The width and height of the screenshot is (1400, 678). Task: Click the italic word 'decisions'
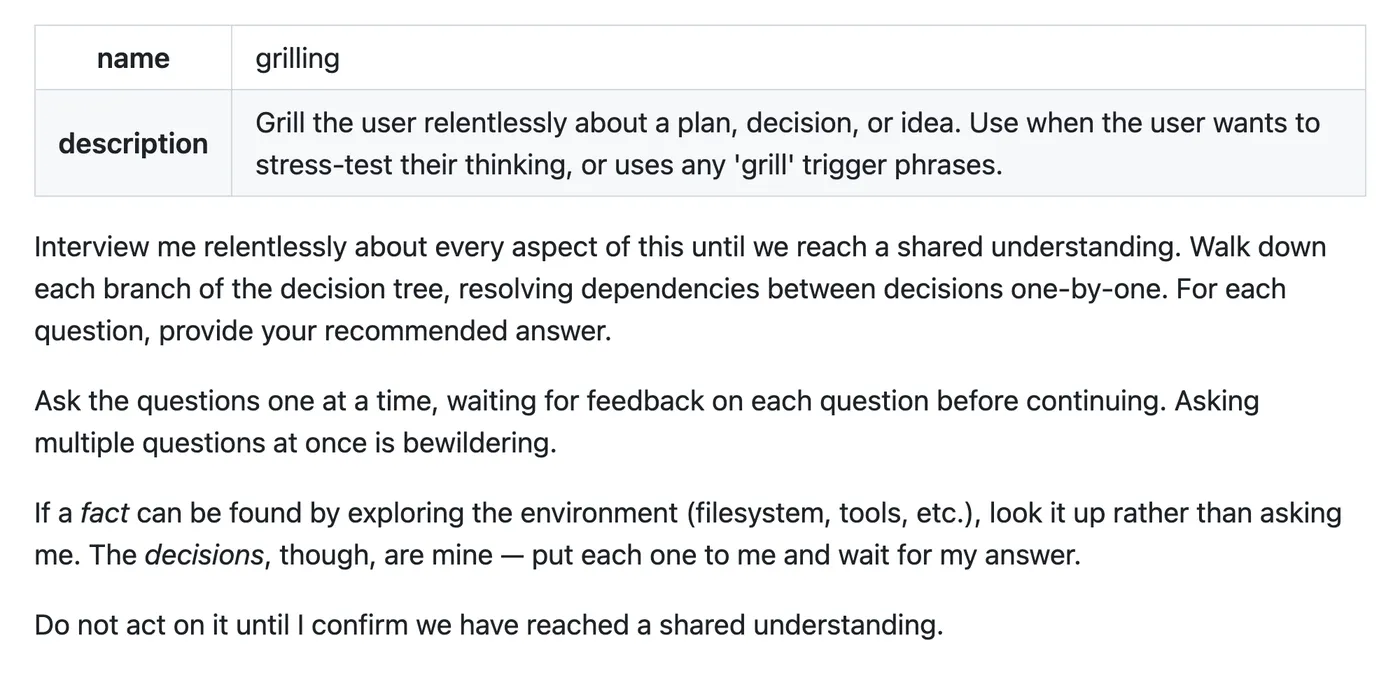pyautogui.click(x=205, y=555)
